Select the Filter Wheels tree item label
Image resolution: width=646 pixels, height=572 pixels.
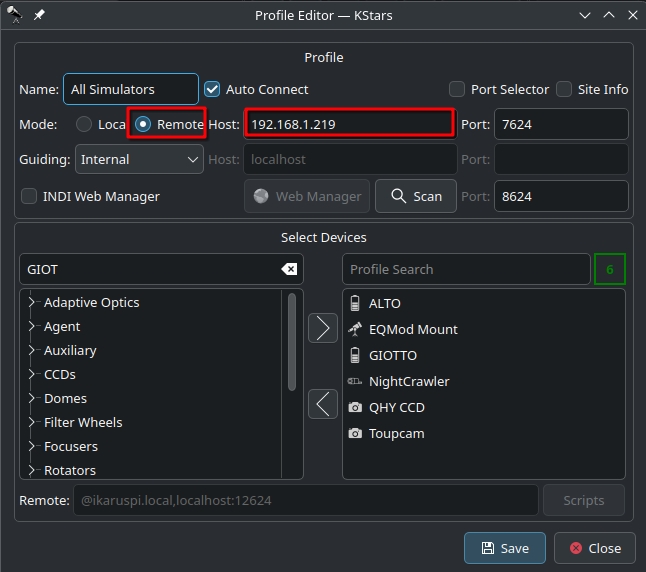click(x=83, y=422)
